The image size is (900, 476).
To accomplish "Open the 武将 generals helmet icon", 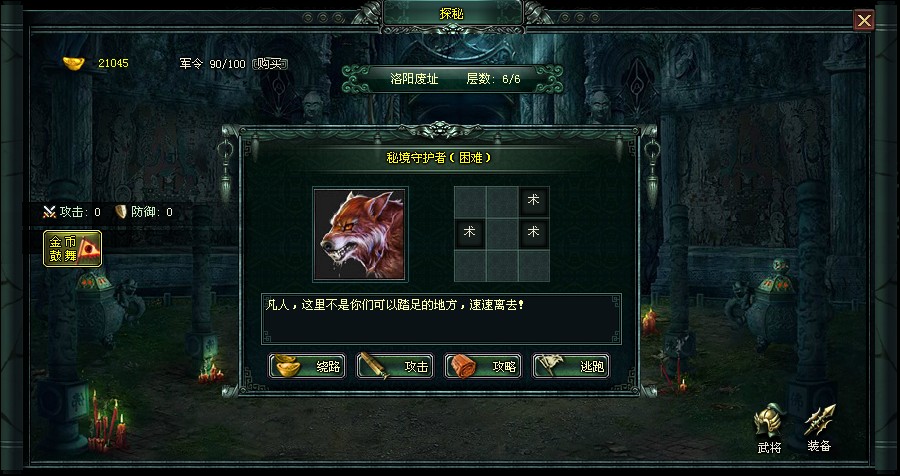I will pyautogui.click(x=769, y=428).
